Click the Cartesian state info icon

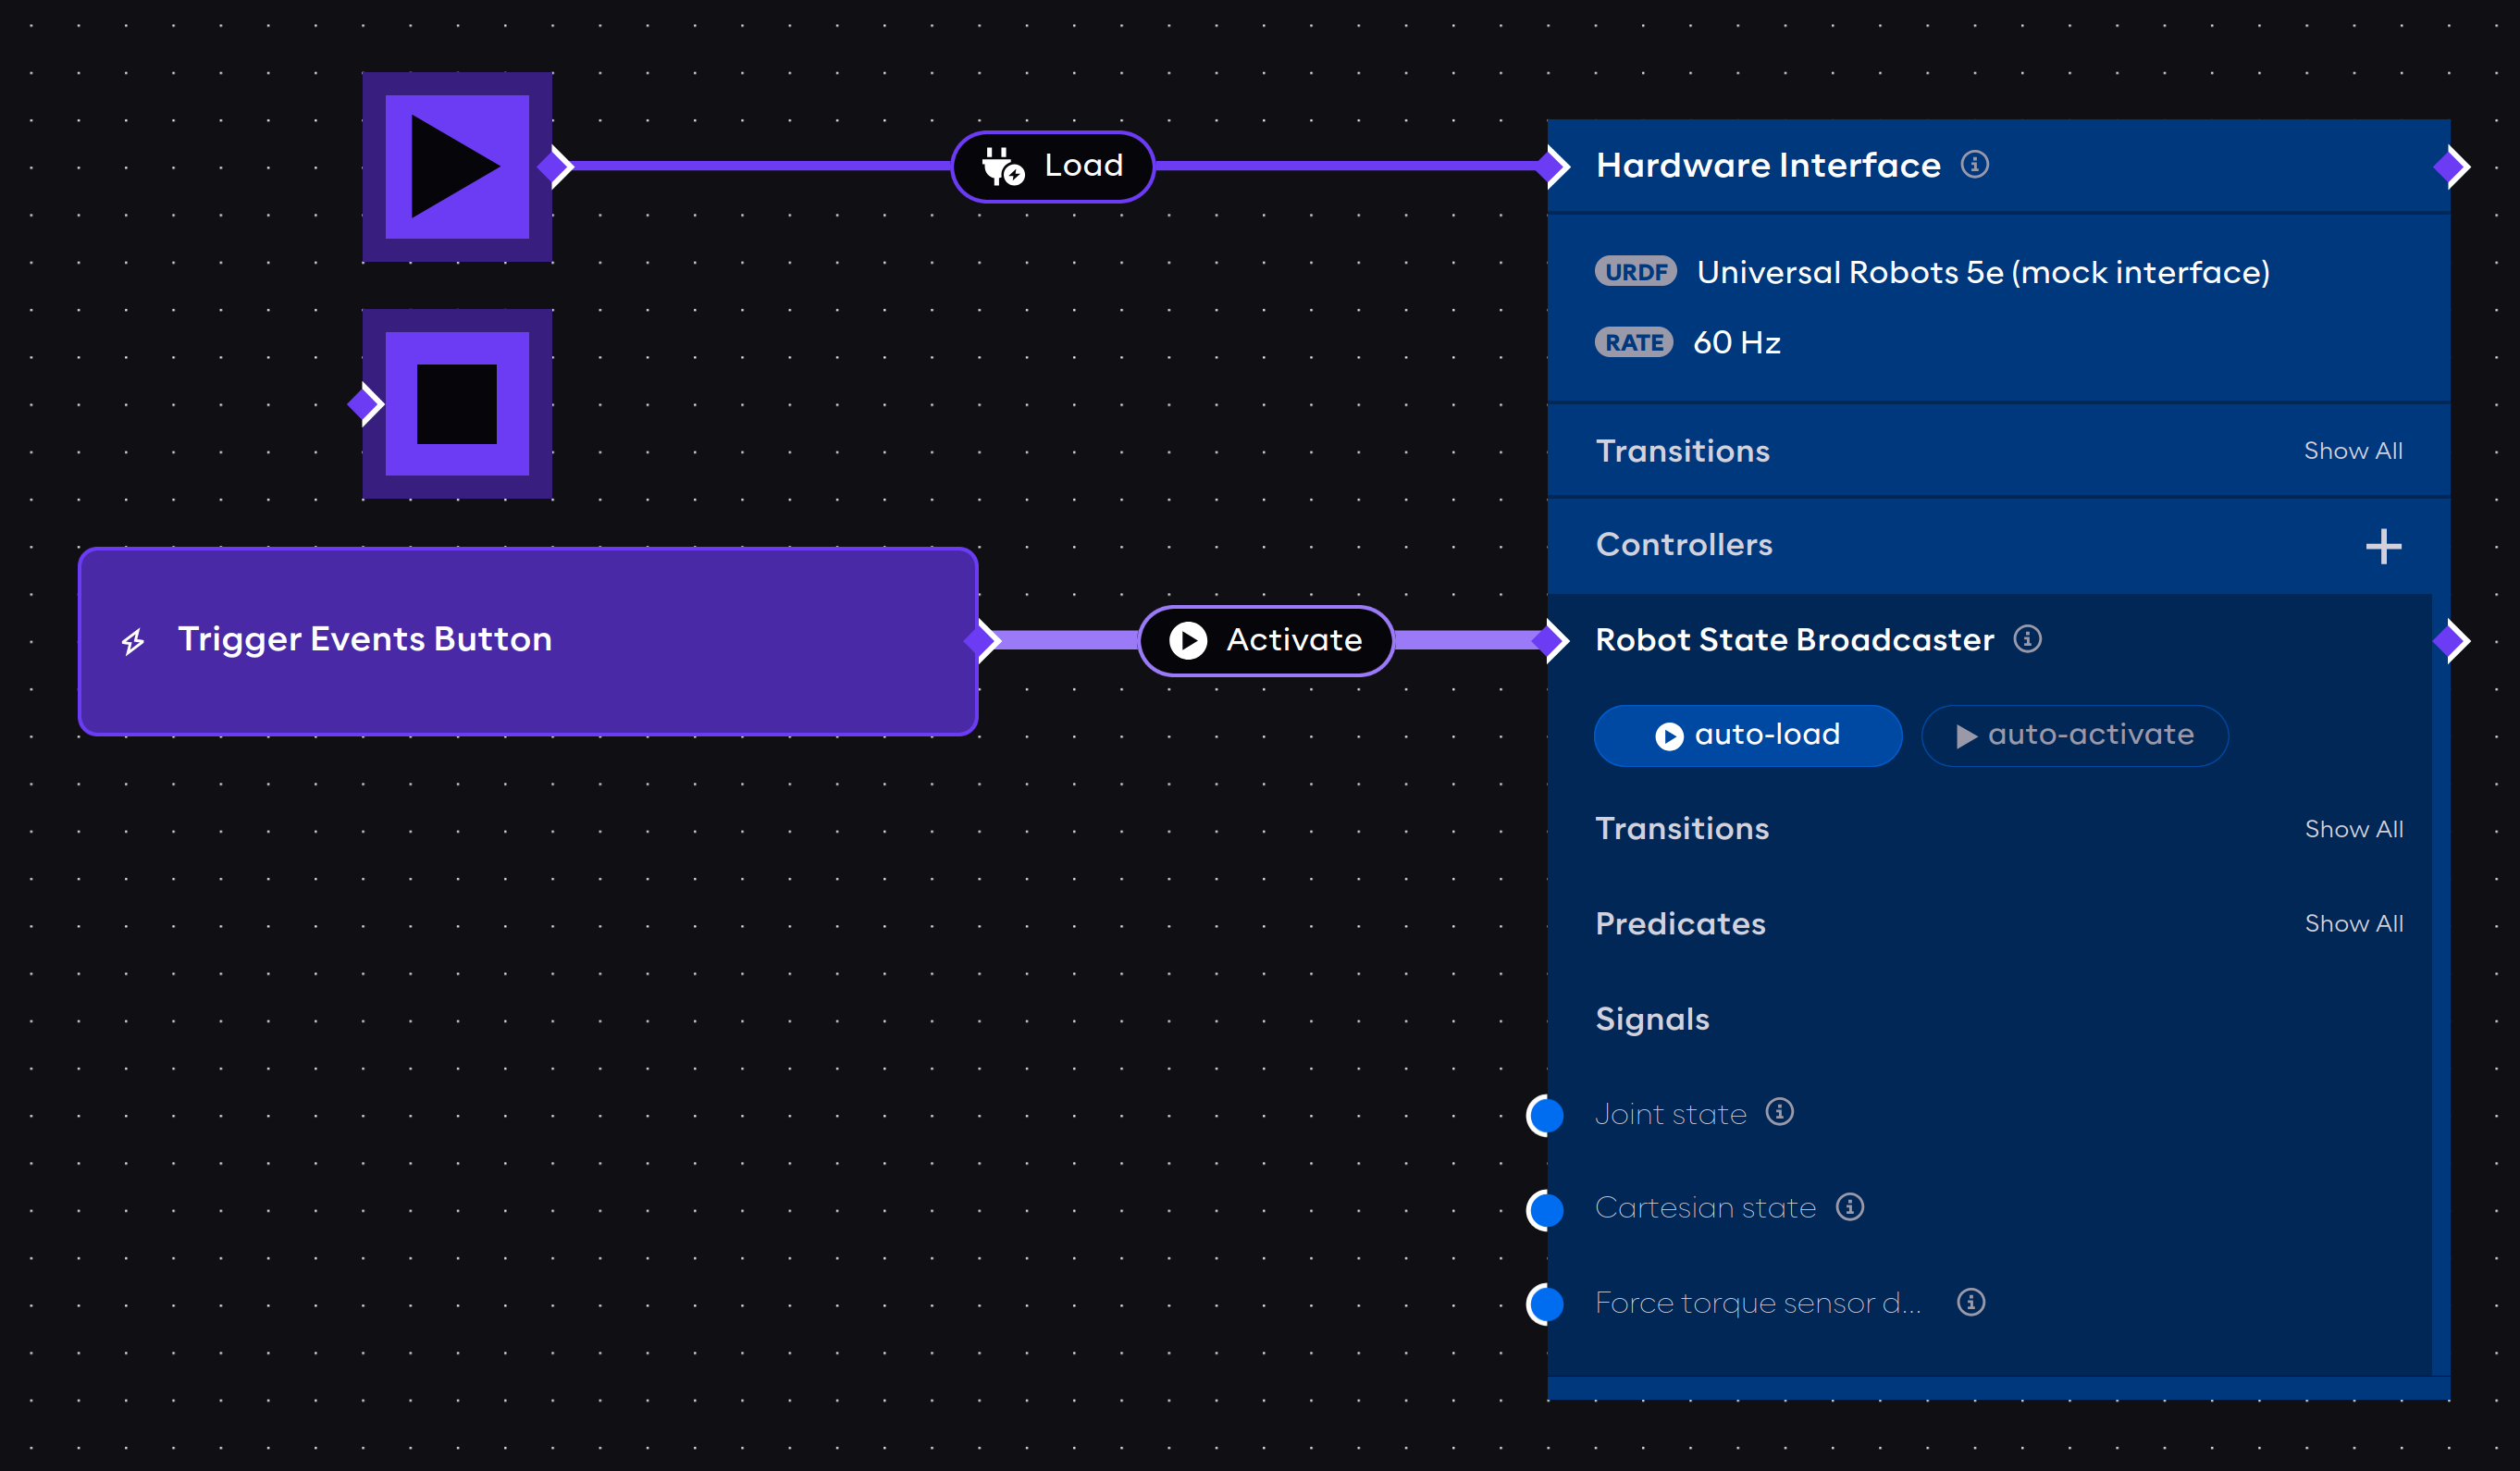(x=1850, y=1207)
